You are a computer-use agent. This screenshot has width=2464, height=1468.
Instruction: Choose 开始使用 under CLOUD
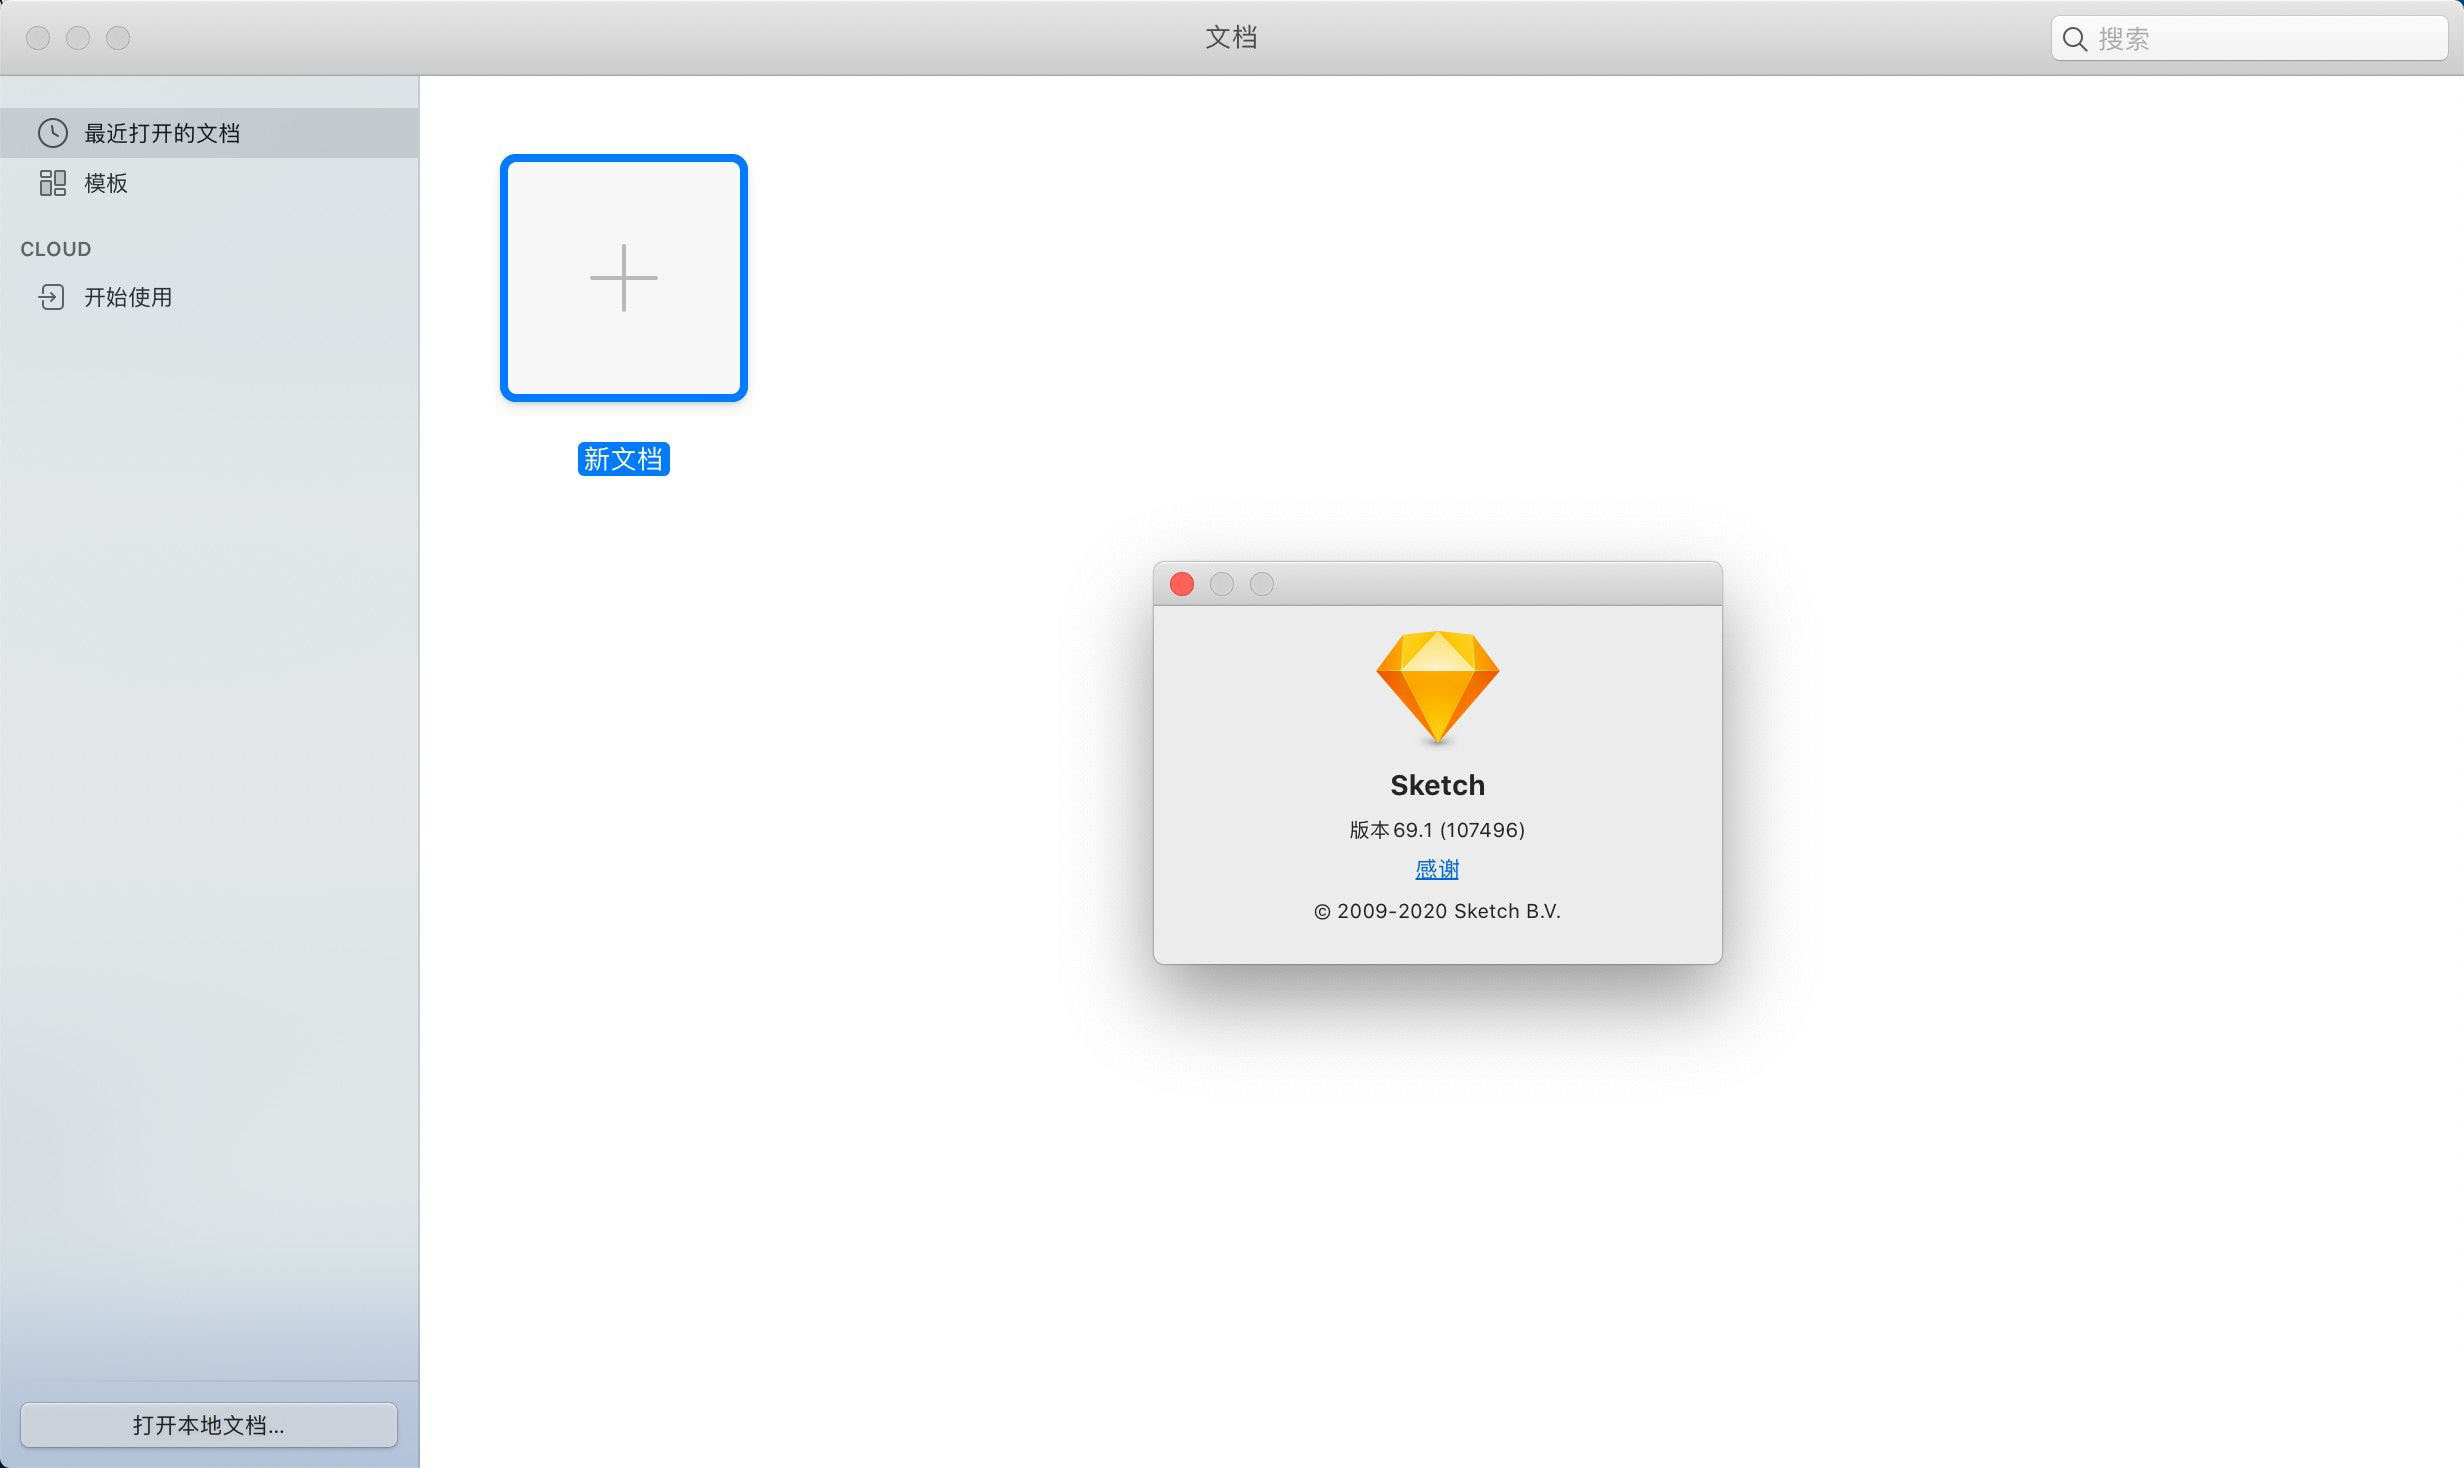[x=209, y=297]
